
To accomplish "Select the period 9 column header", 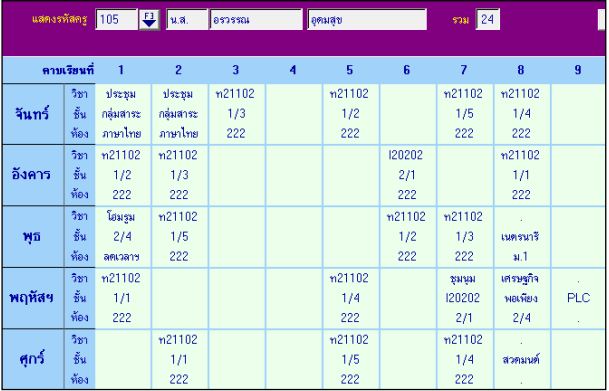I will pos(578,70).
